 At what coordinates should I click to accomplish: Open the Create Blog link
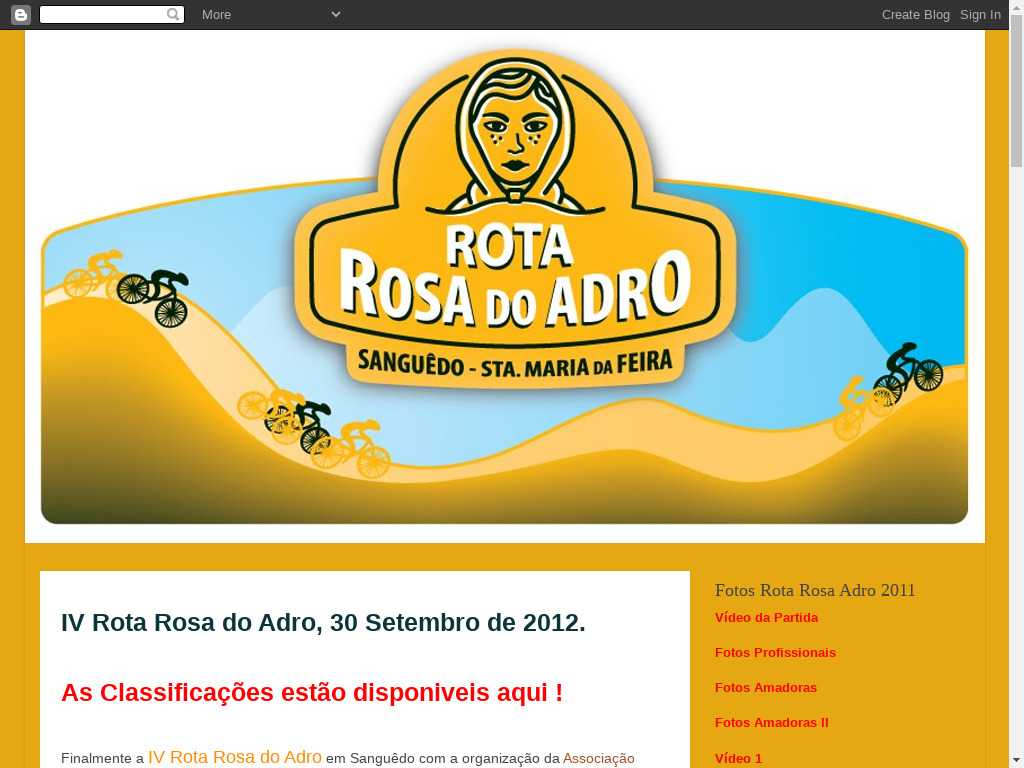(x=915, y=14)
